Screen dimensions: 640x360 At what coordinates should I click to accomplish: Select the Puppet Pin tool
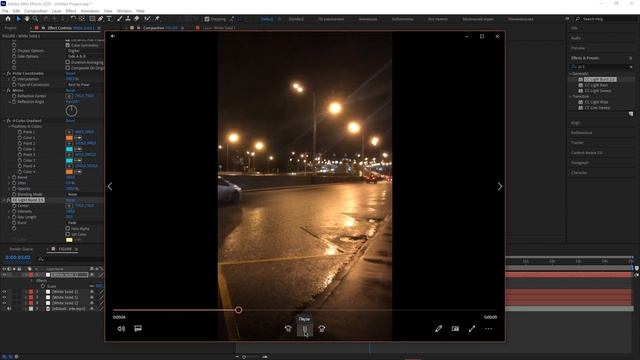(157, 19)
